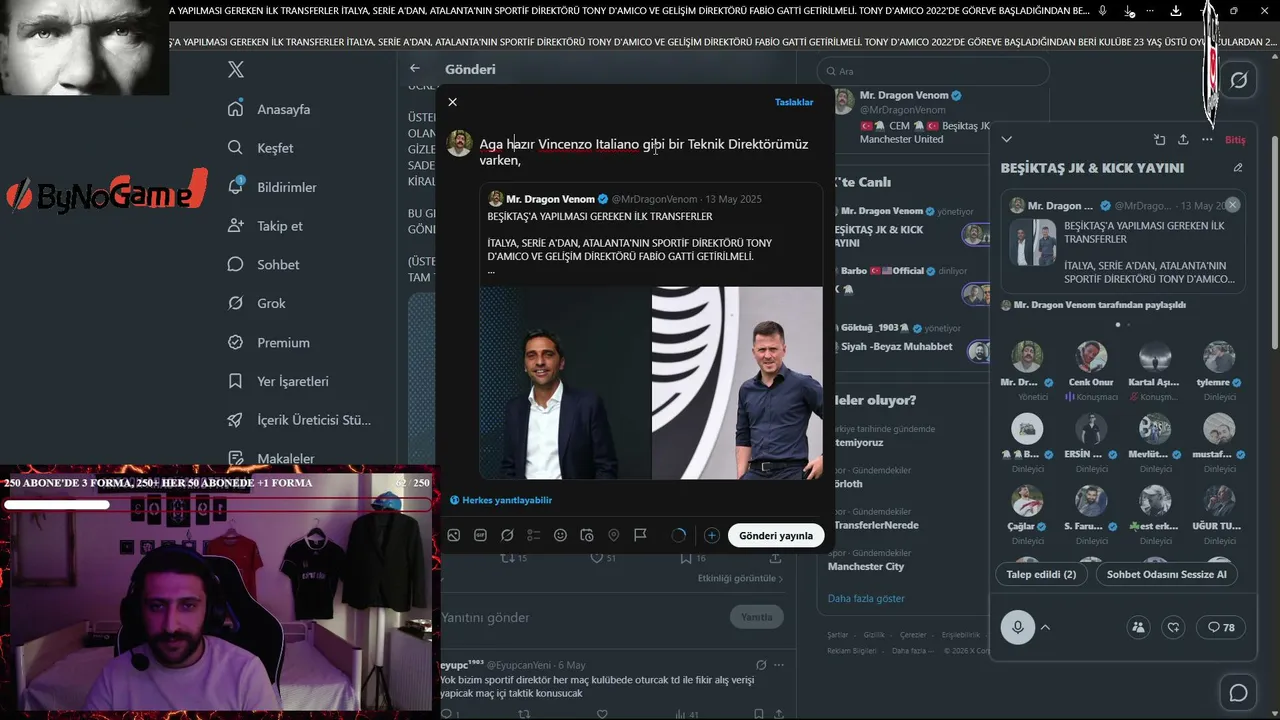Click Yanıtla reply button below post
Viewport: 1280px width, 720px height.
pyautogui.click(x=757, y=617)
